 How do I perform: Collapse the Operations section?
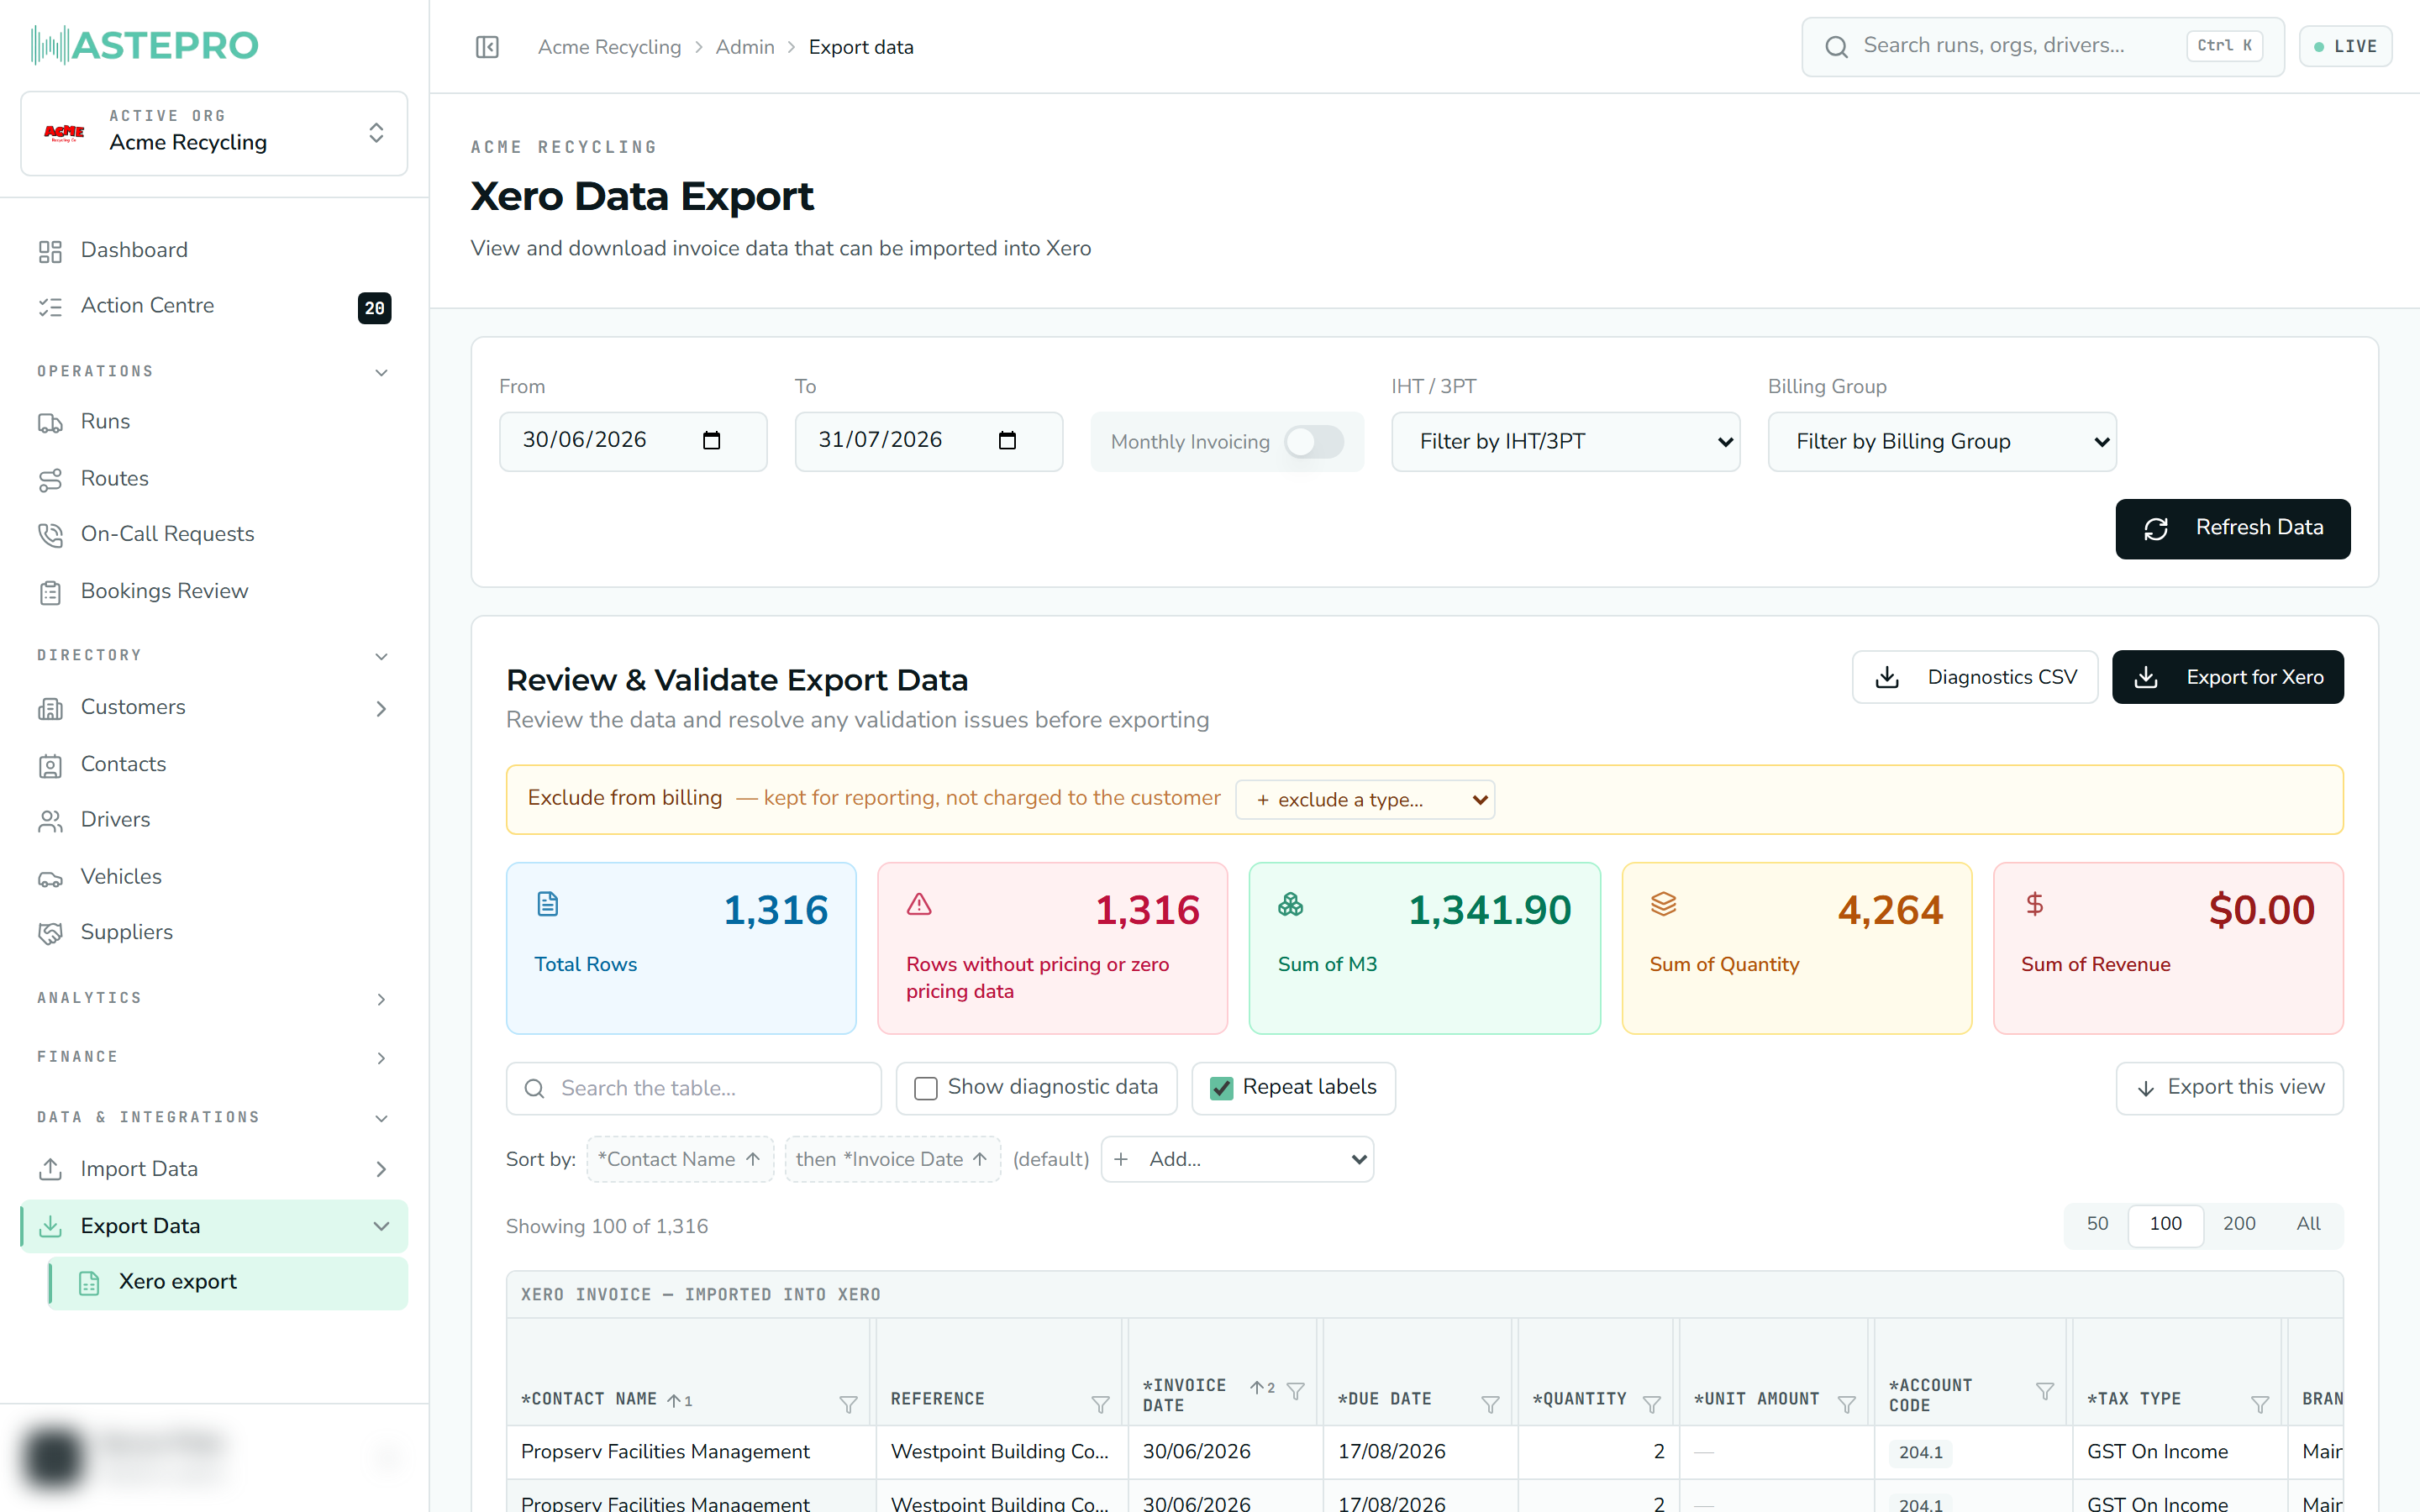coord(381,372)
